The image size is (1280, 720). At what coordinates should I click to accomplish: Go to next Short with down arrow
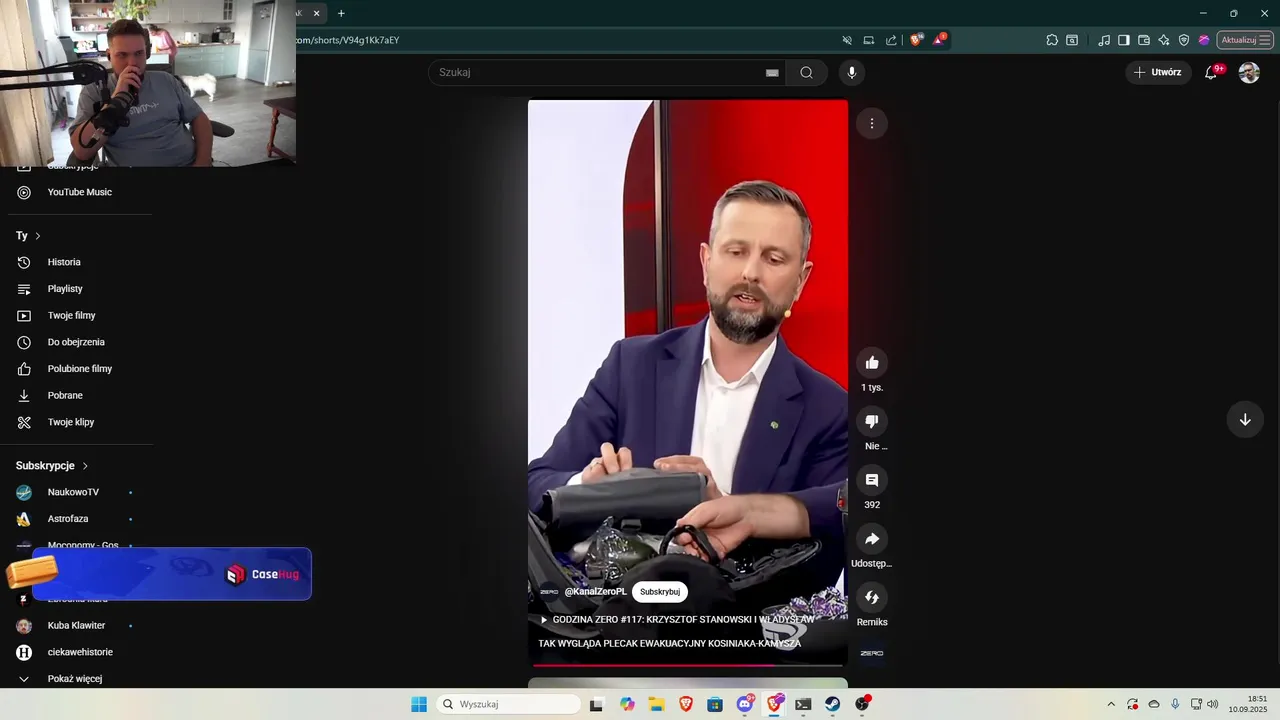(x=1245, y=420)
